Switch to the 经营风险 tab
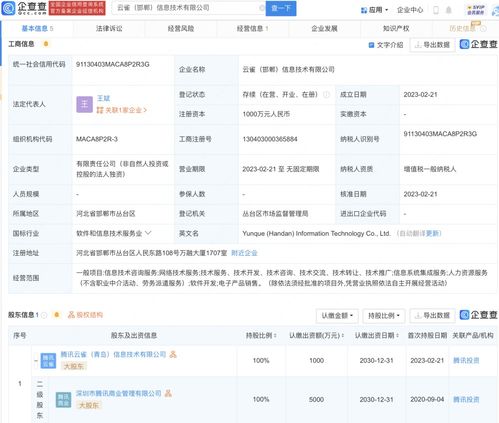 click(x=181, y=29)
